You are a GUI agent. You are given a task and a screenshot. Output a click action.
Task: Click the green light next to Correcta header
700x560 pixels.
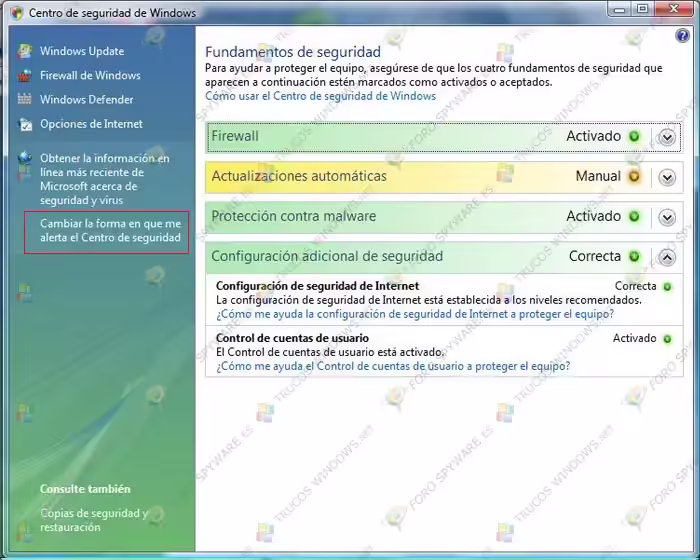click(634, 257)
